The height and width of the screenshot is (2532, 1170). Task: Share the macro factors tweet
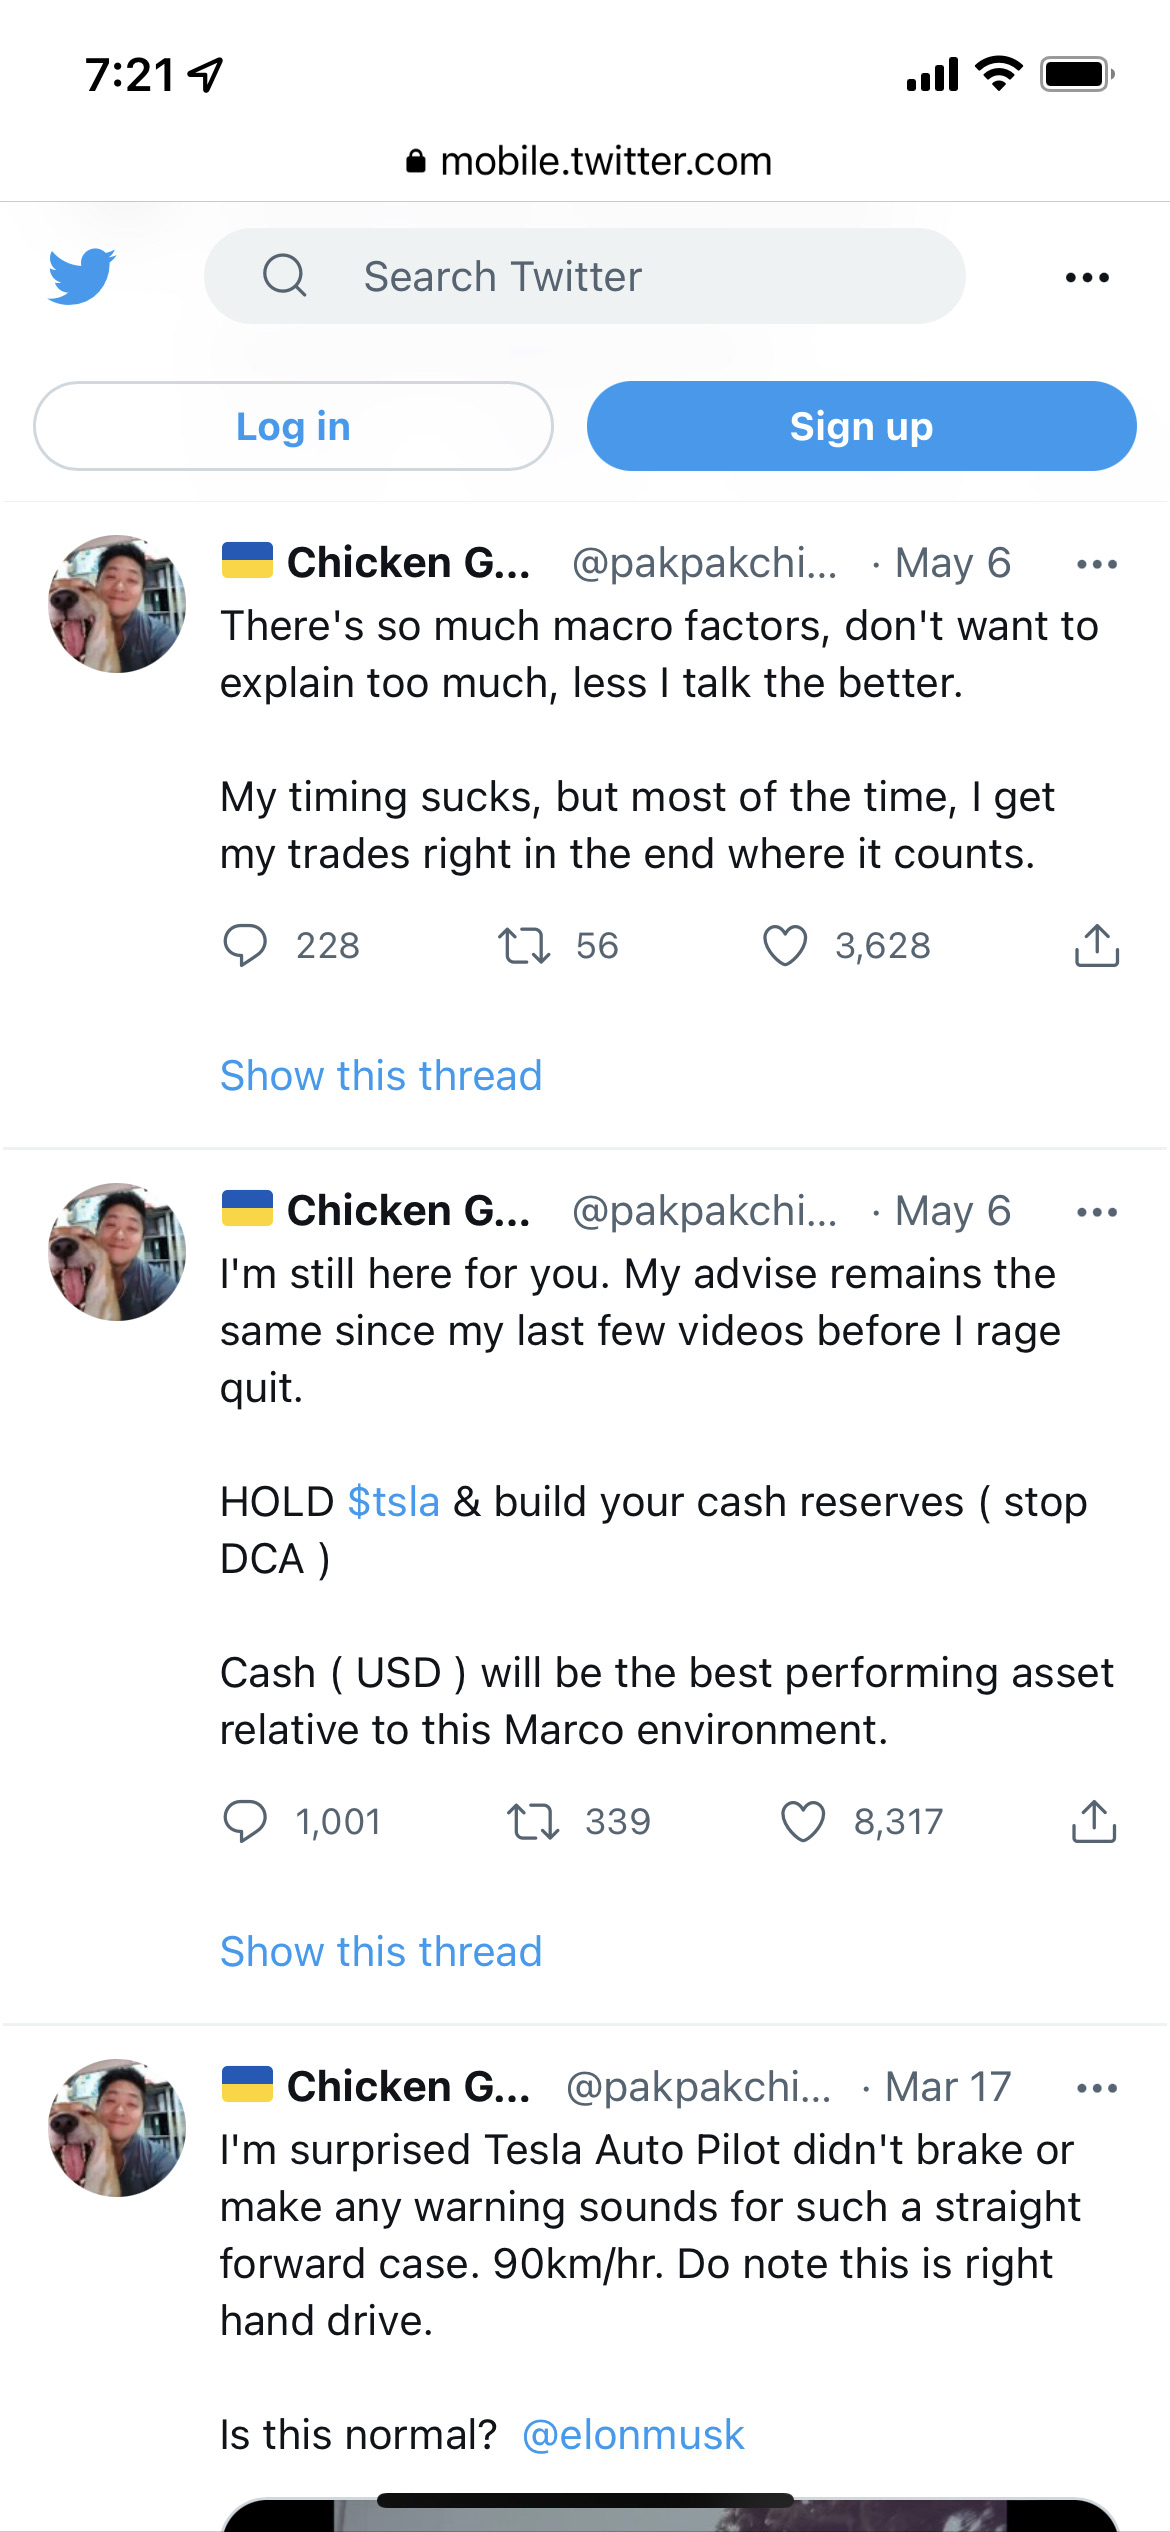pos(1096,945)
